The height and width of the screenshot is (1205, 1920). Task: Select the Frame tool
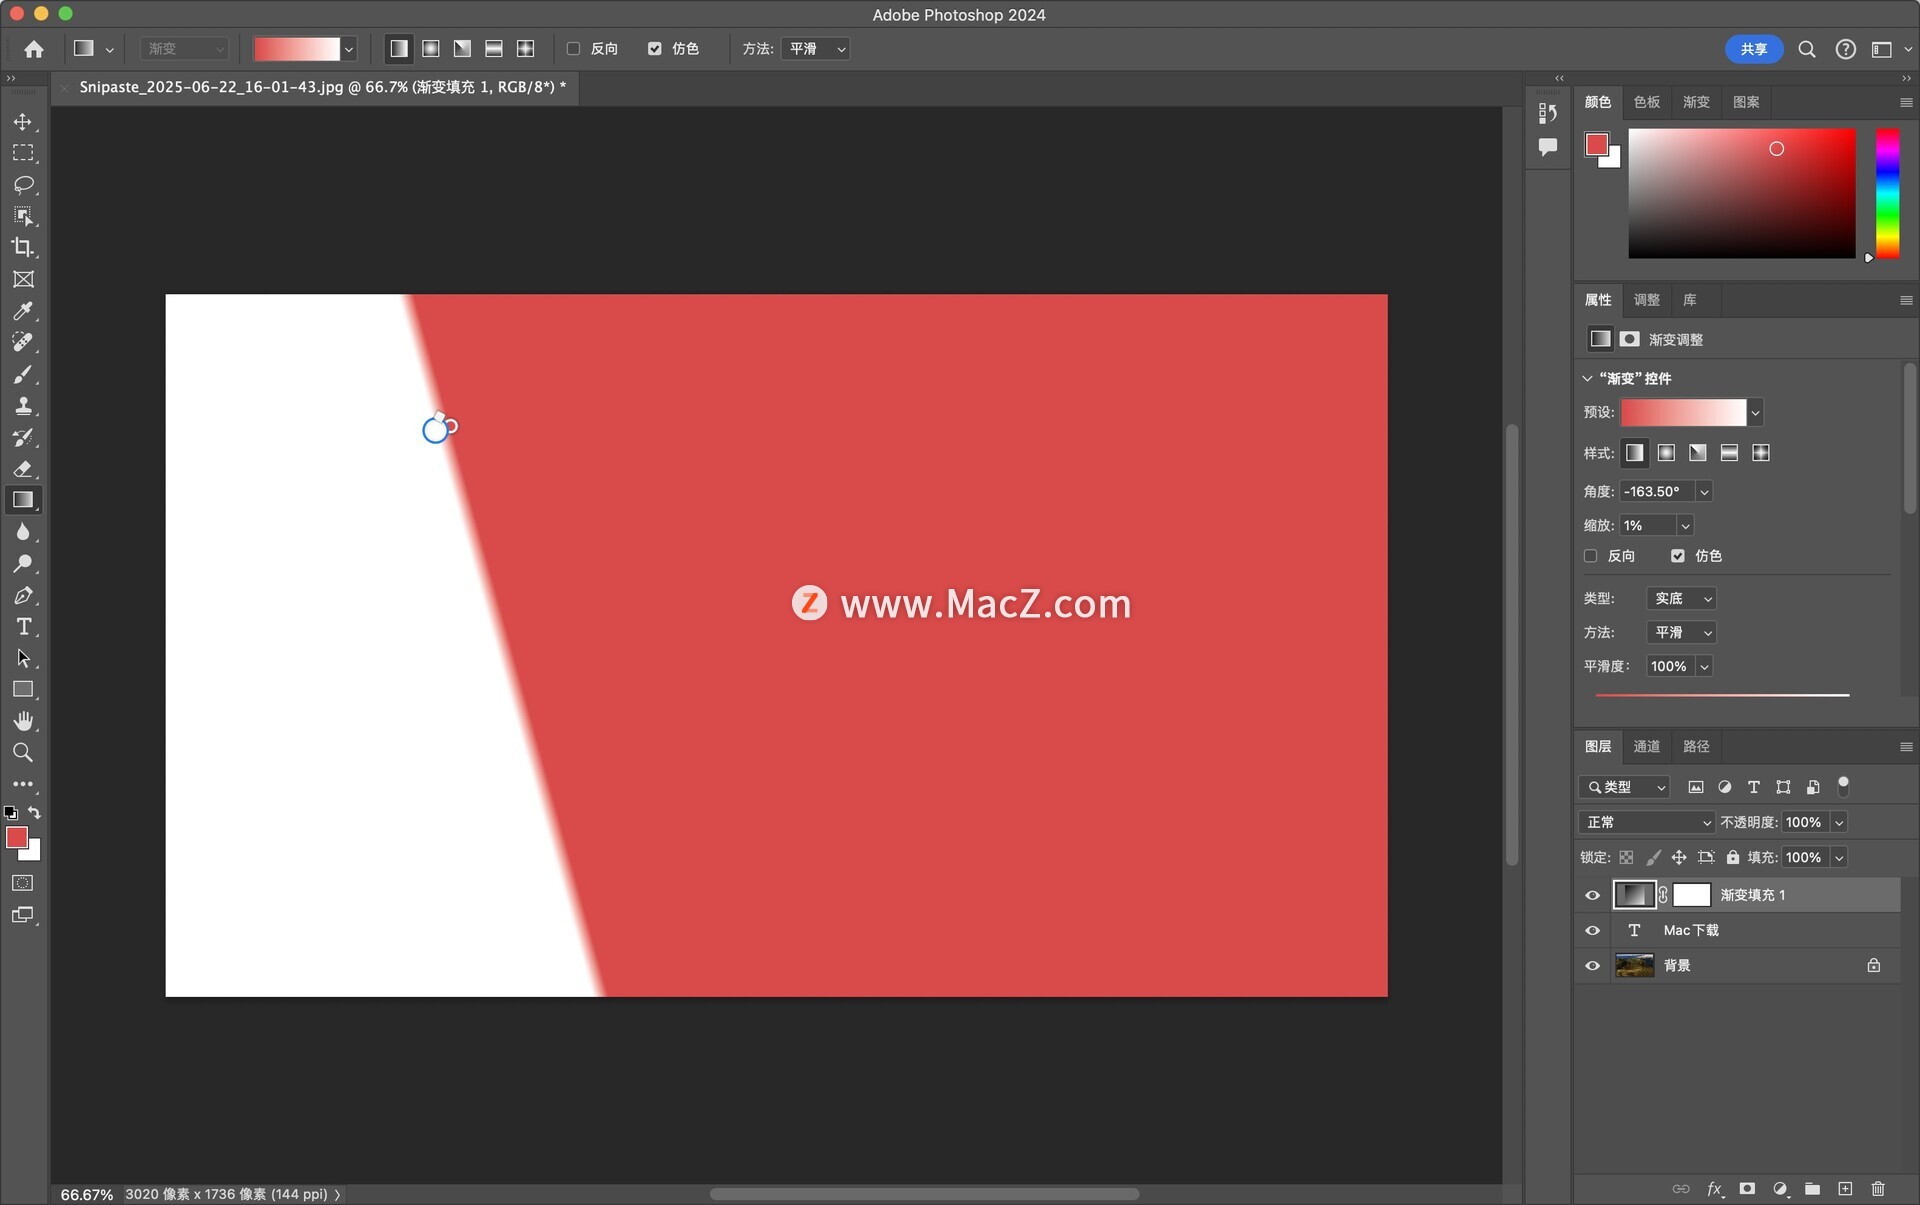coord(23,279)
